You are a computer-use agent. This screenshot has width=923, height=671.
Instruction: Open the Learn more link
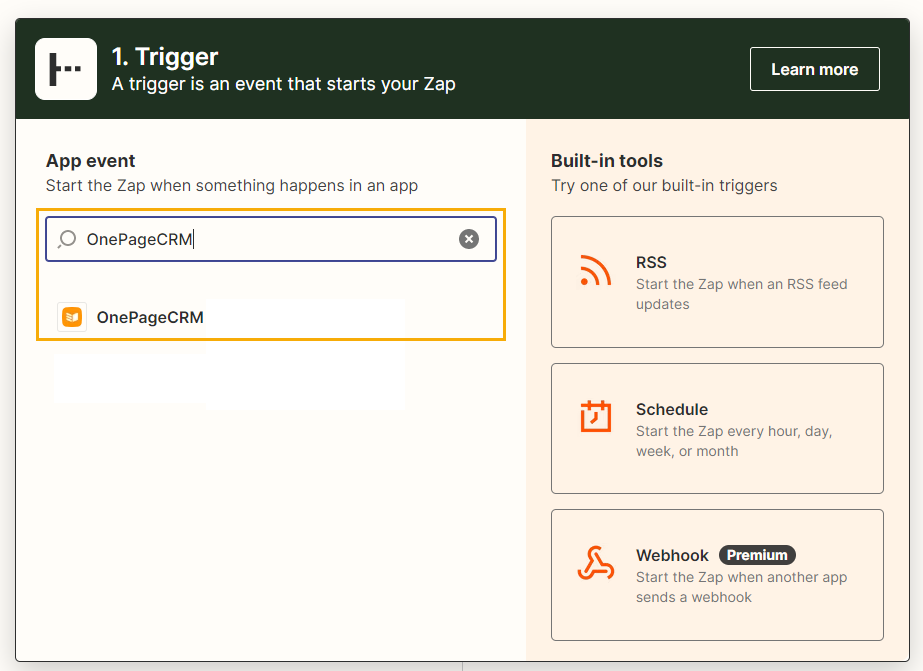coord(815,69)
